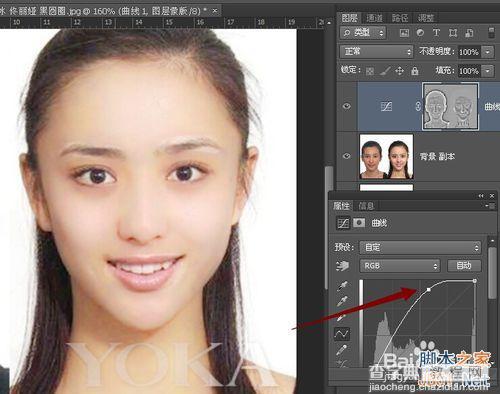Select the Curves adjustment icon in Properties
The height and width of the screenshot is (394, 500).
[x=343, y=223]
